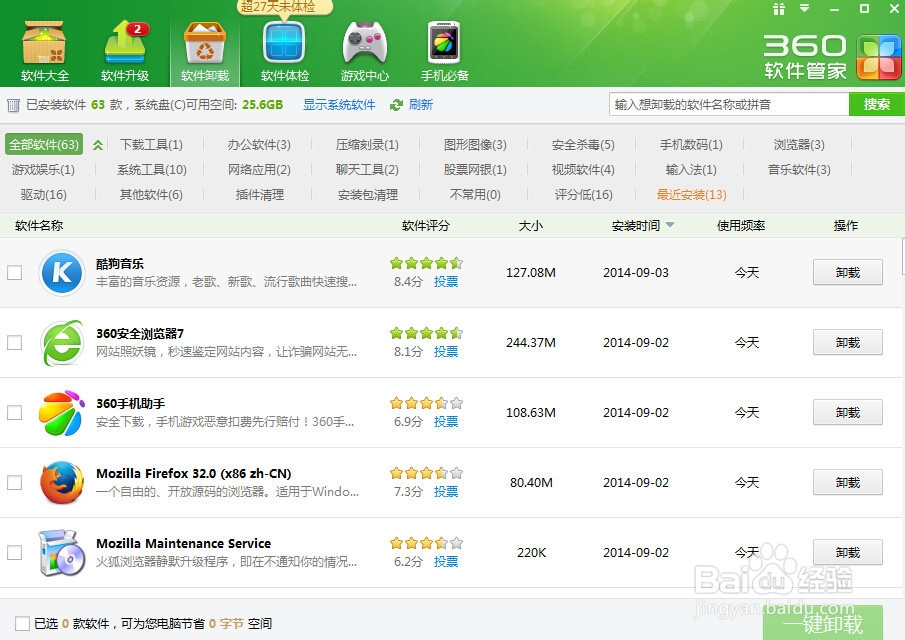Filter by 视频软件(4) category
The height and width of the screenshot is (640, 905).
click(583, 170)
